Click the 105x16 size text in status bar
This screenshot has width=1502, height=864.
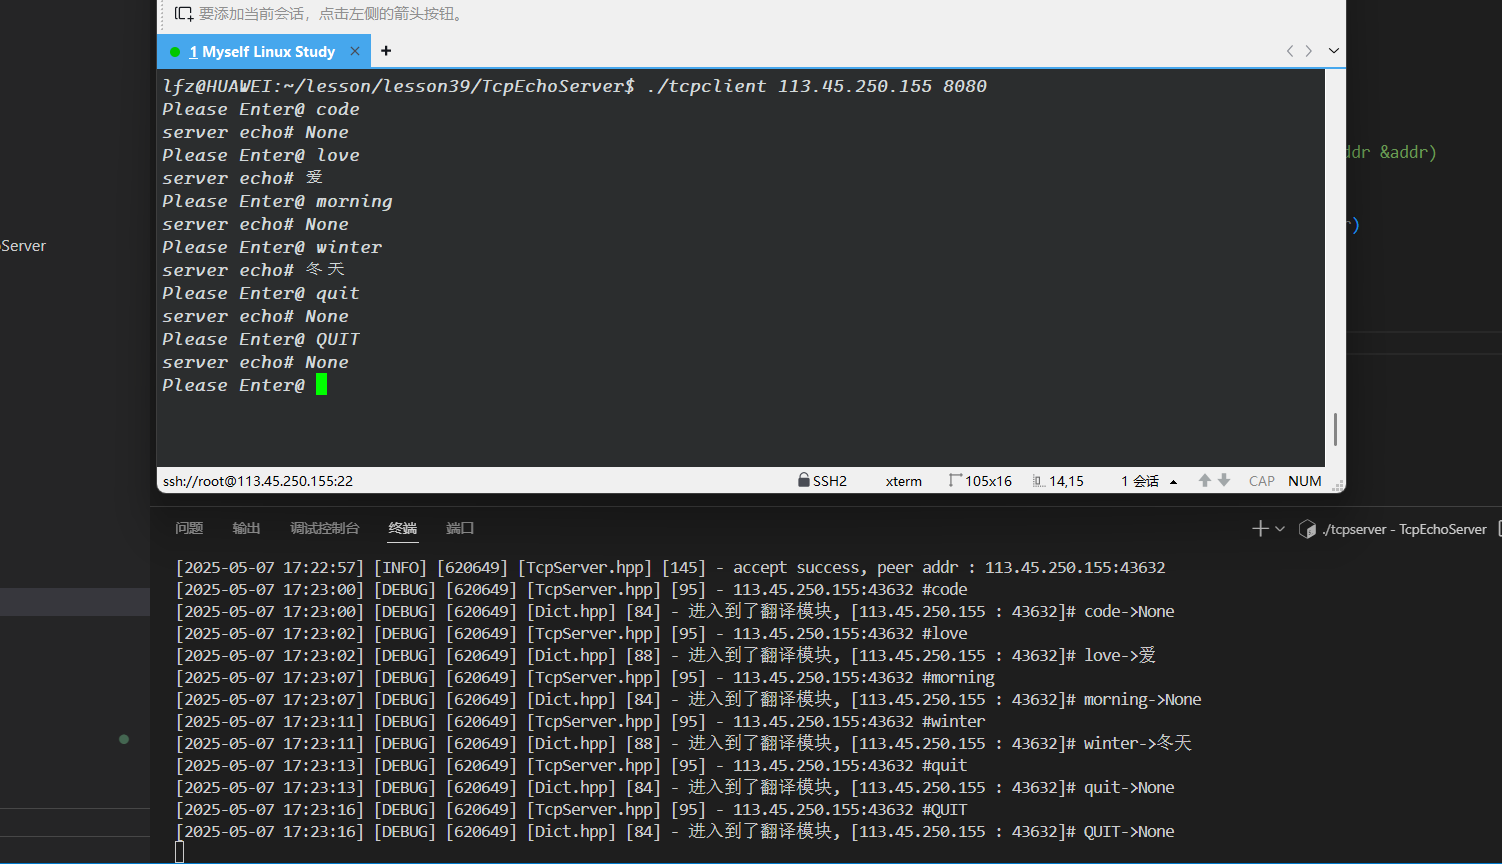click(x=988, y=481)
